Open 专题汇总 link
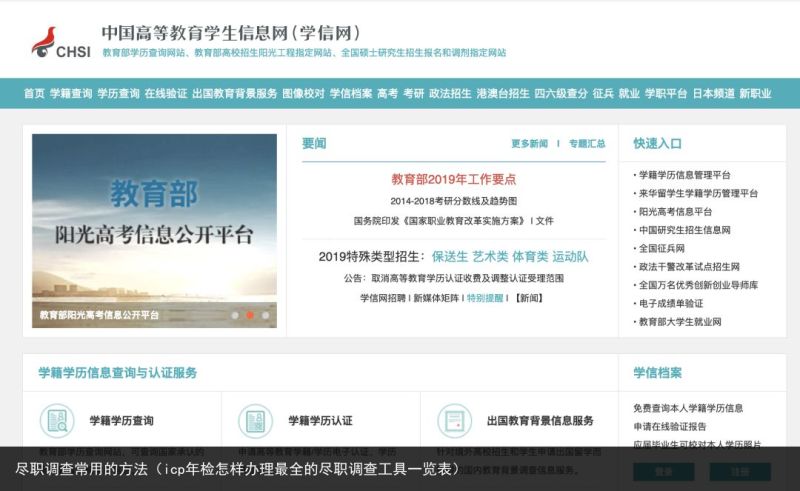 pyautogui.click(x=587, y=143)
